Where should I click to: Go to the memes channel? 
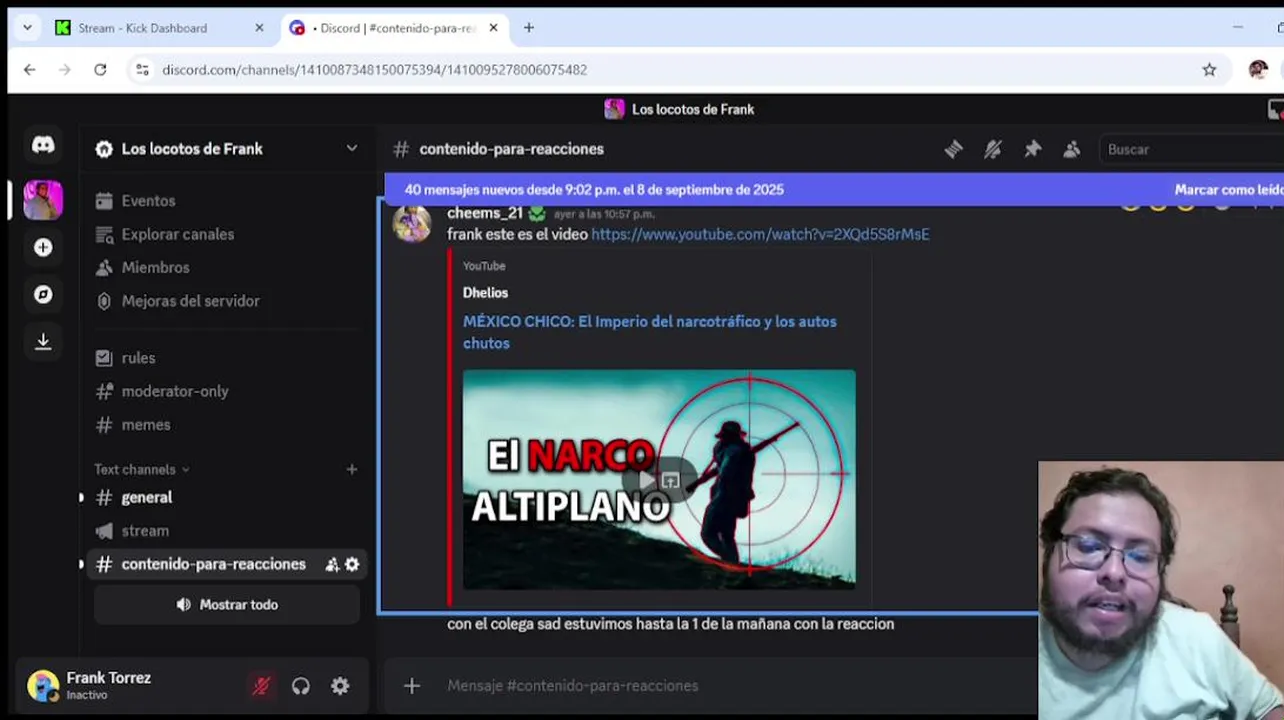click(146, 425)
